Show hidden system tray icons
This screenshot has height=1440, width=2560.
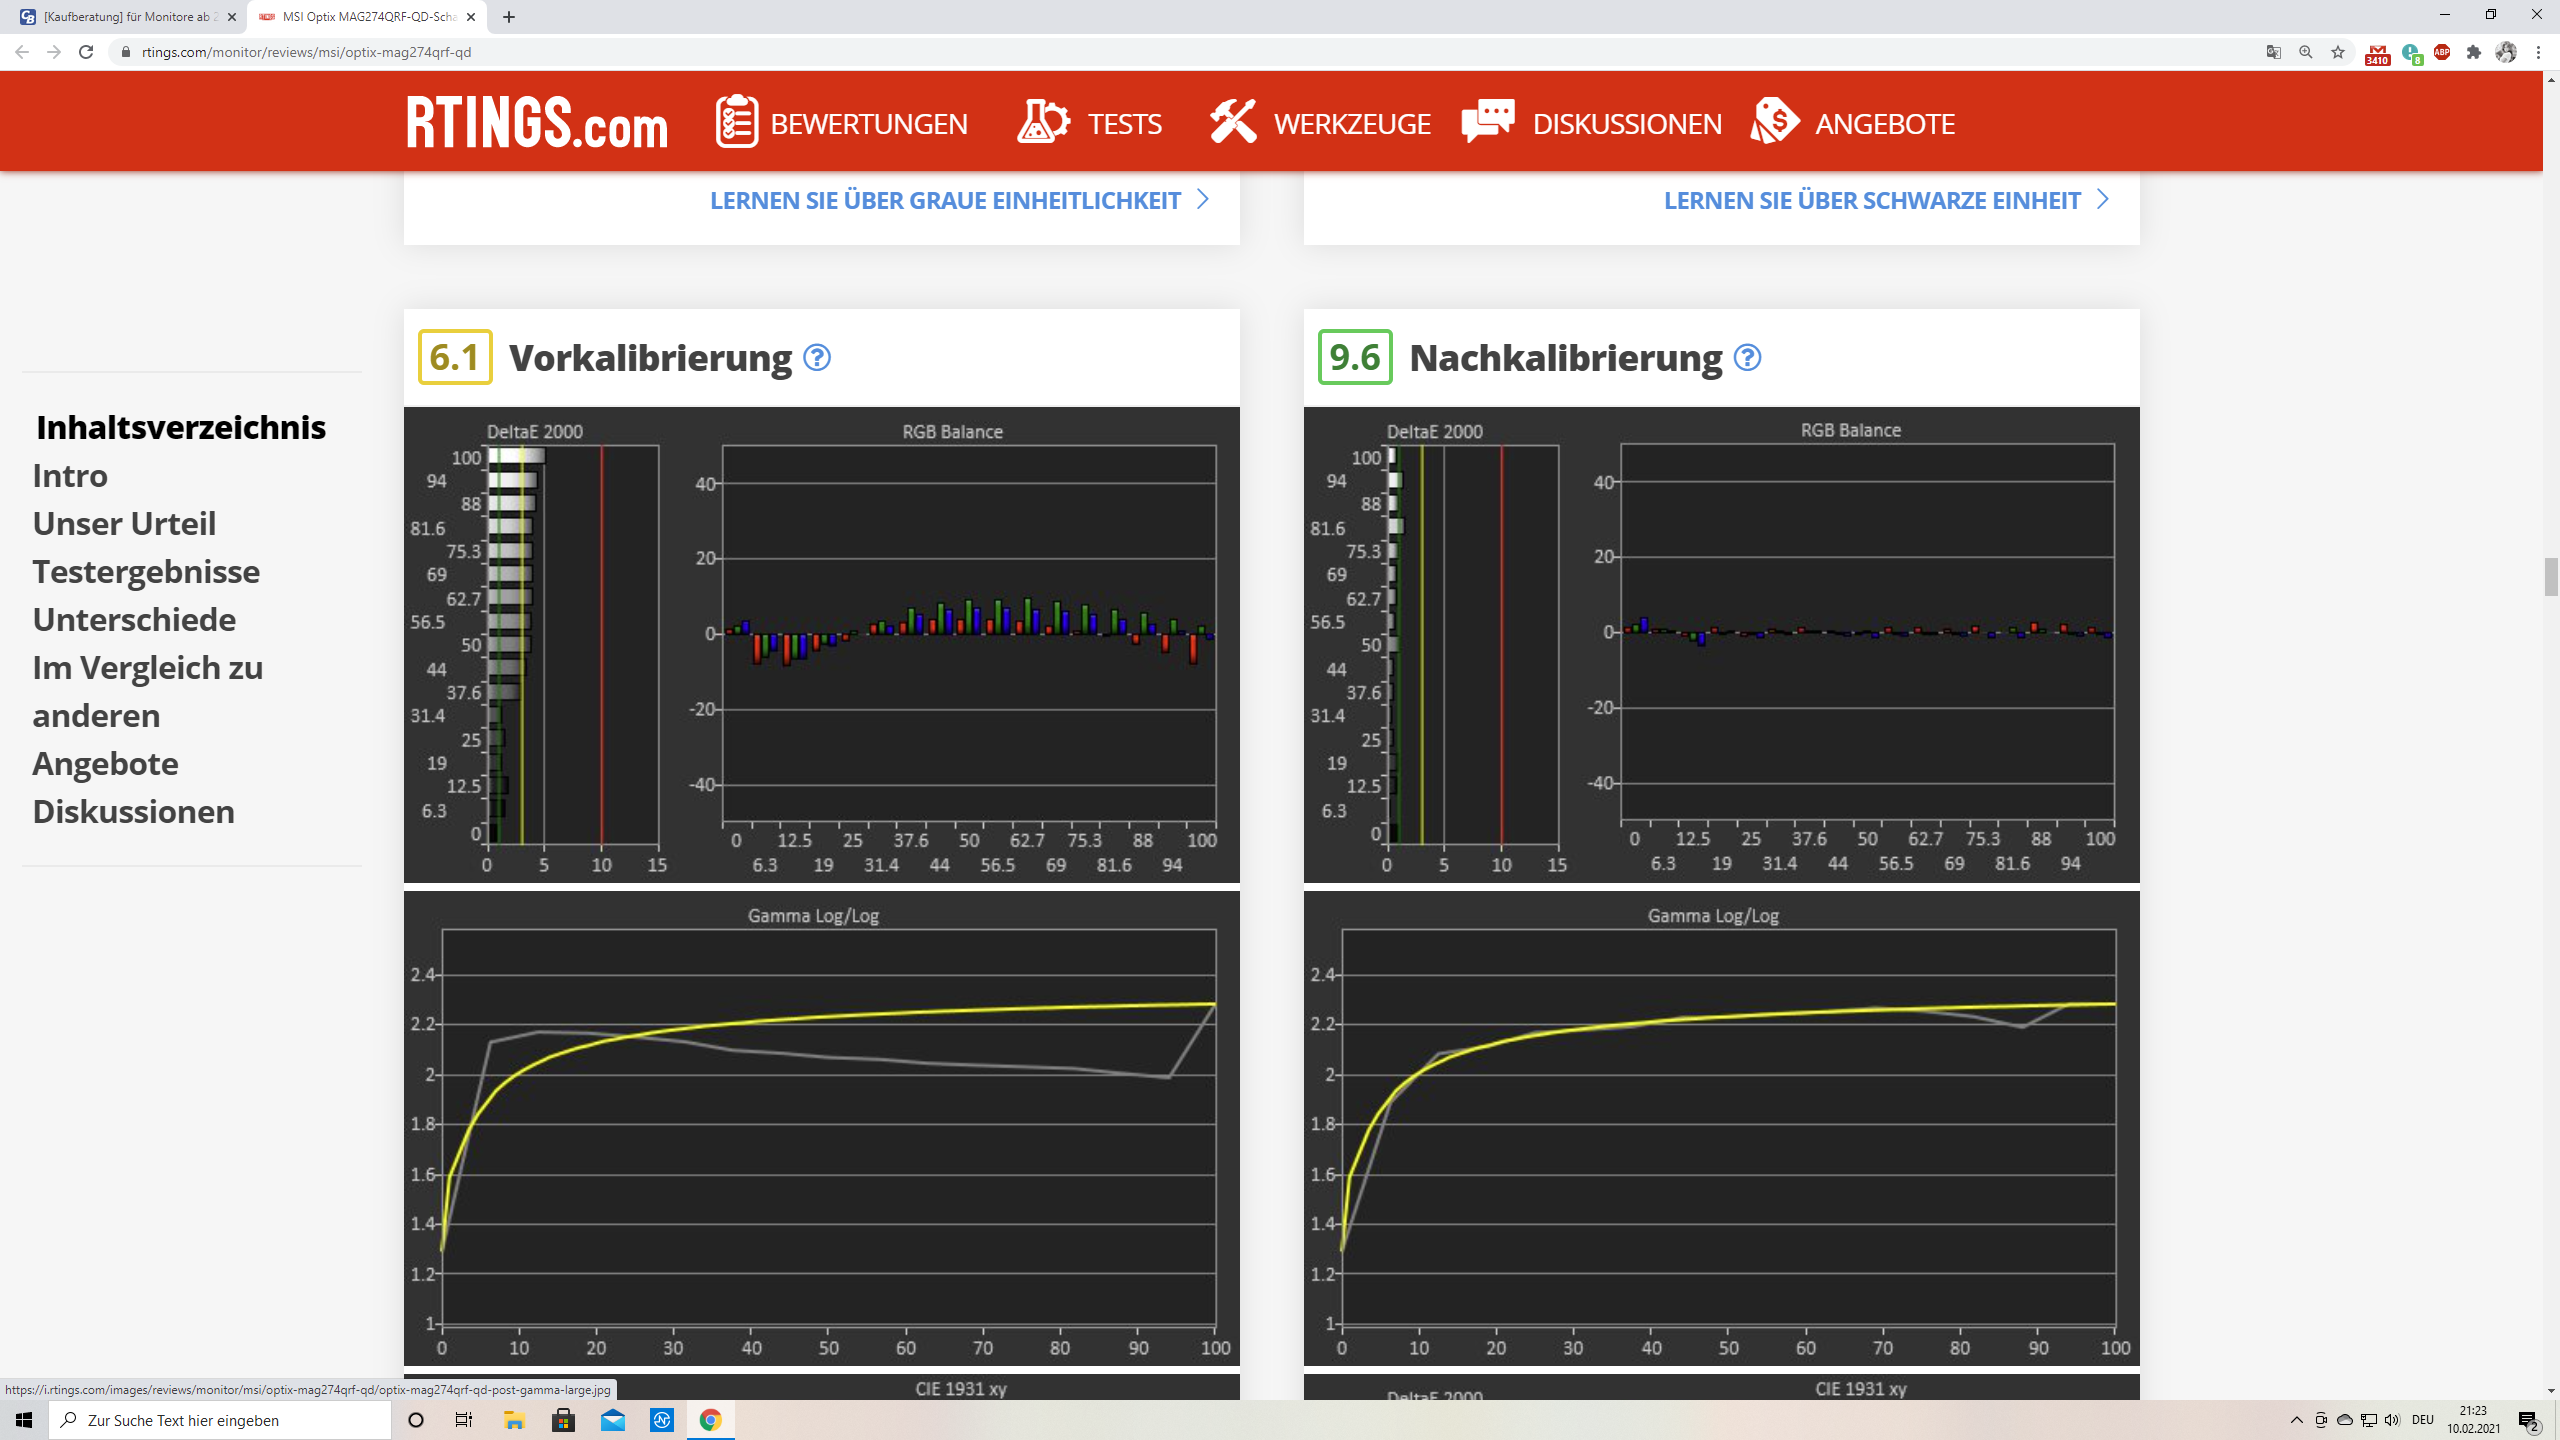point(2296,1420)
